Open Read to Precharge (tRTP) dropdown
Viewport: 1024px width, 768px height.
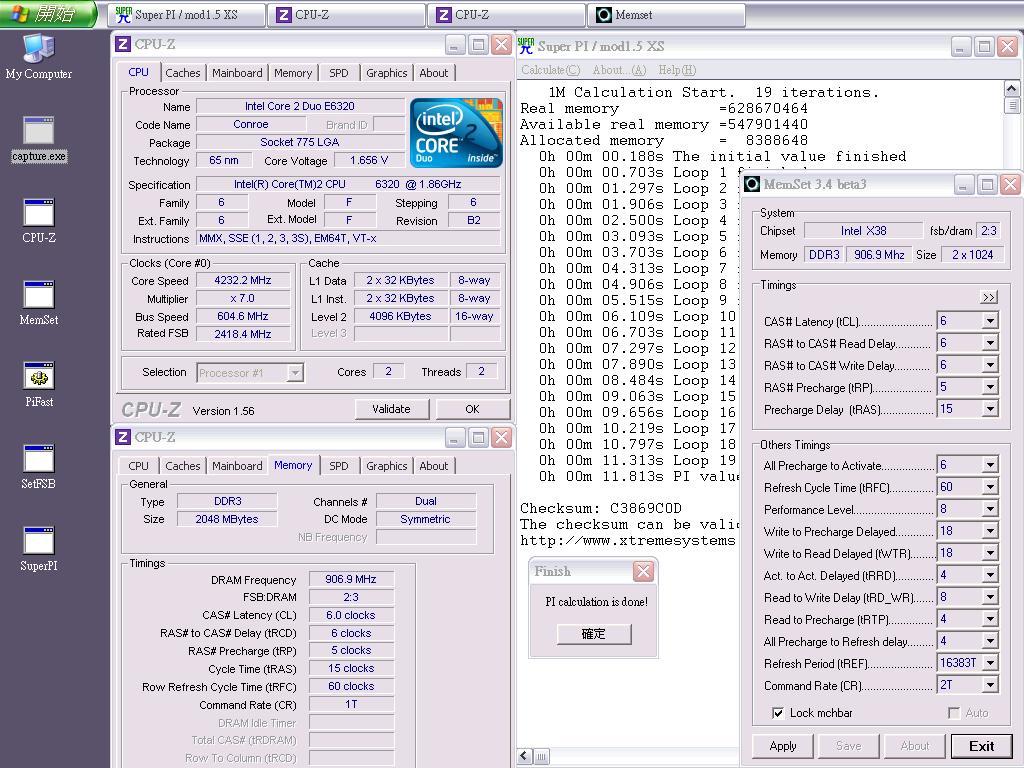991,619
